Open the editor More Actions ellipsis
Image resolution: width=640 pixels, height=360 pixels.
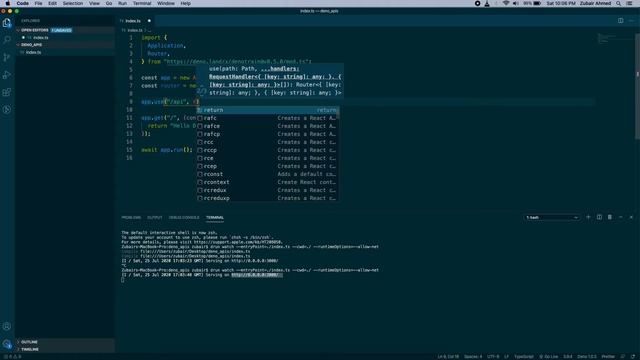(x=631, y=20)
